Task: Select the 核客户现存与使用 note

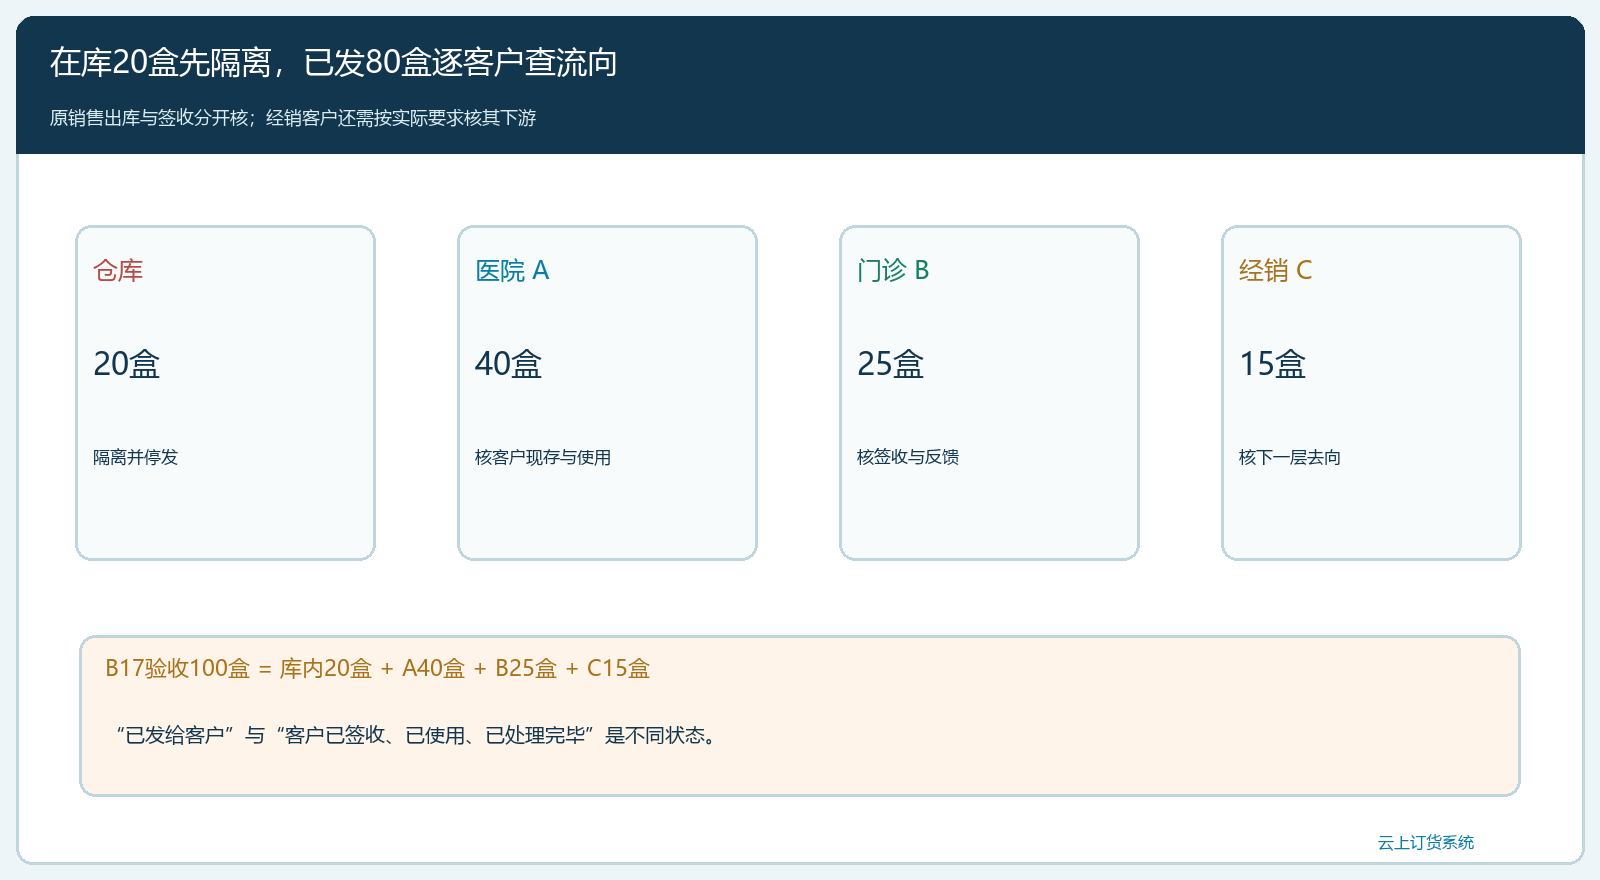Action: [543, 457]
